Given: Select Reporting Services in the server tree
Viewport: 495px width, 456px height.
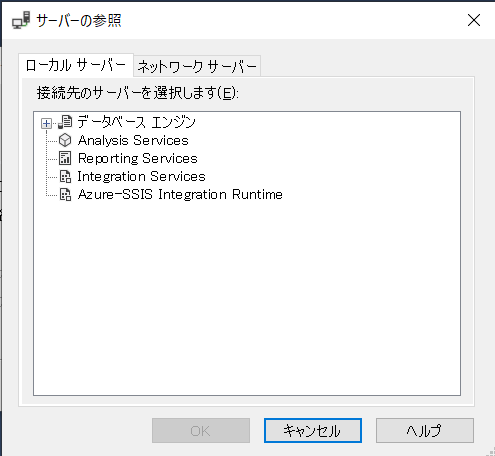Looking at the screenshot, I should 138,158.
